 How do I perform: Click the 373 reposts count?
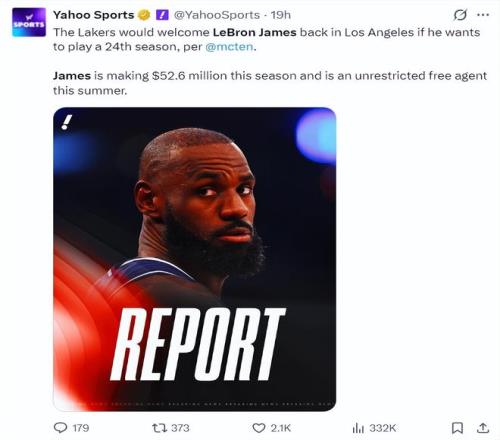pos(180,428)
